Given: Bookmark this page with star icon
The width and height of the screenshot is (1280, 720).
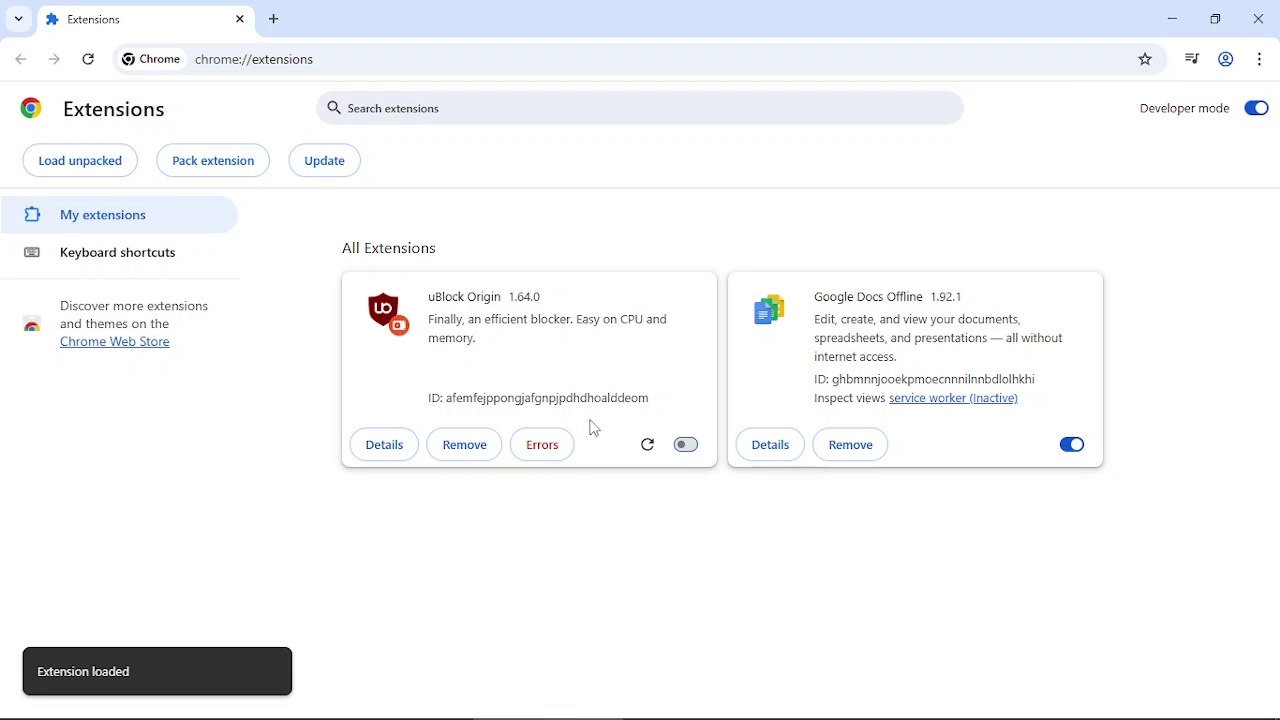Looking at the screenshot, I should point(1145,59).
